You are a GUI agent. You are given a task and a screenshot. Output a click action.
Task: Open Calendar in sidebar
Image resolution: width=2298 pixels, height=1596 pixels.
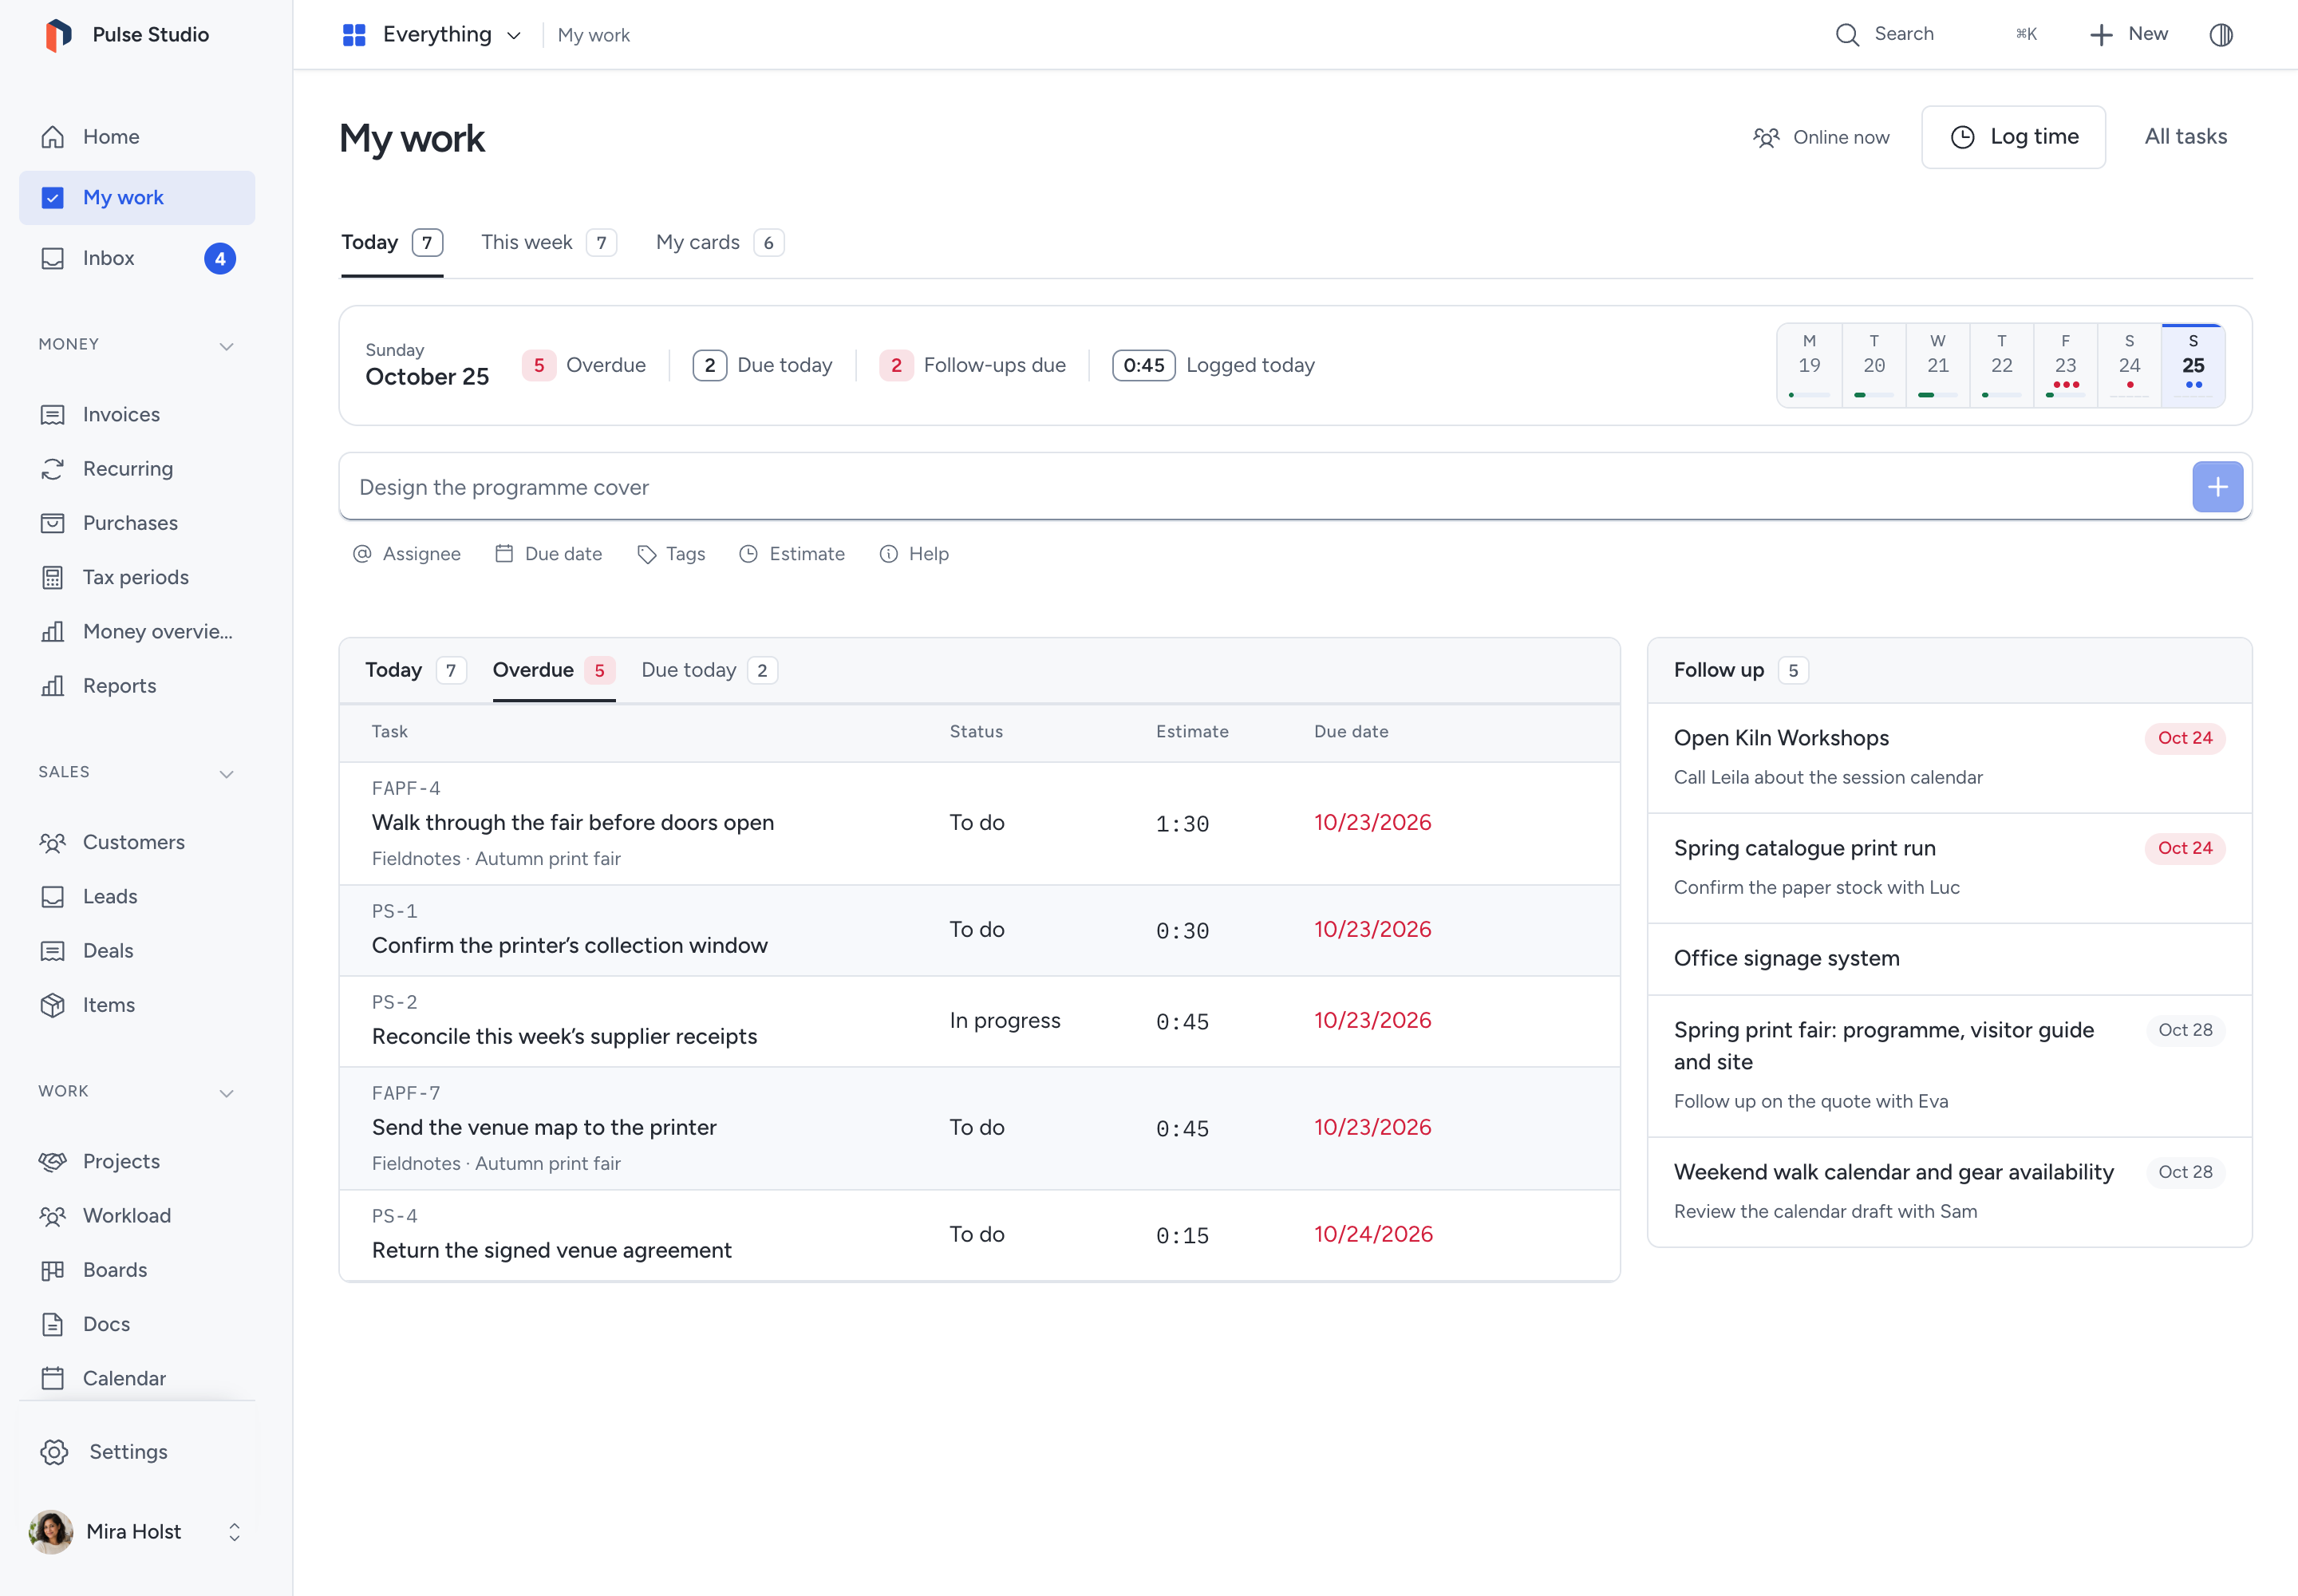point(137,1378)
